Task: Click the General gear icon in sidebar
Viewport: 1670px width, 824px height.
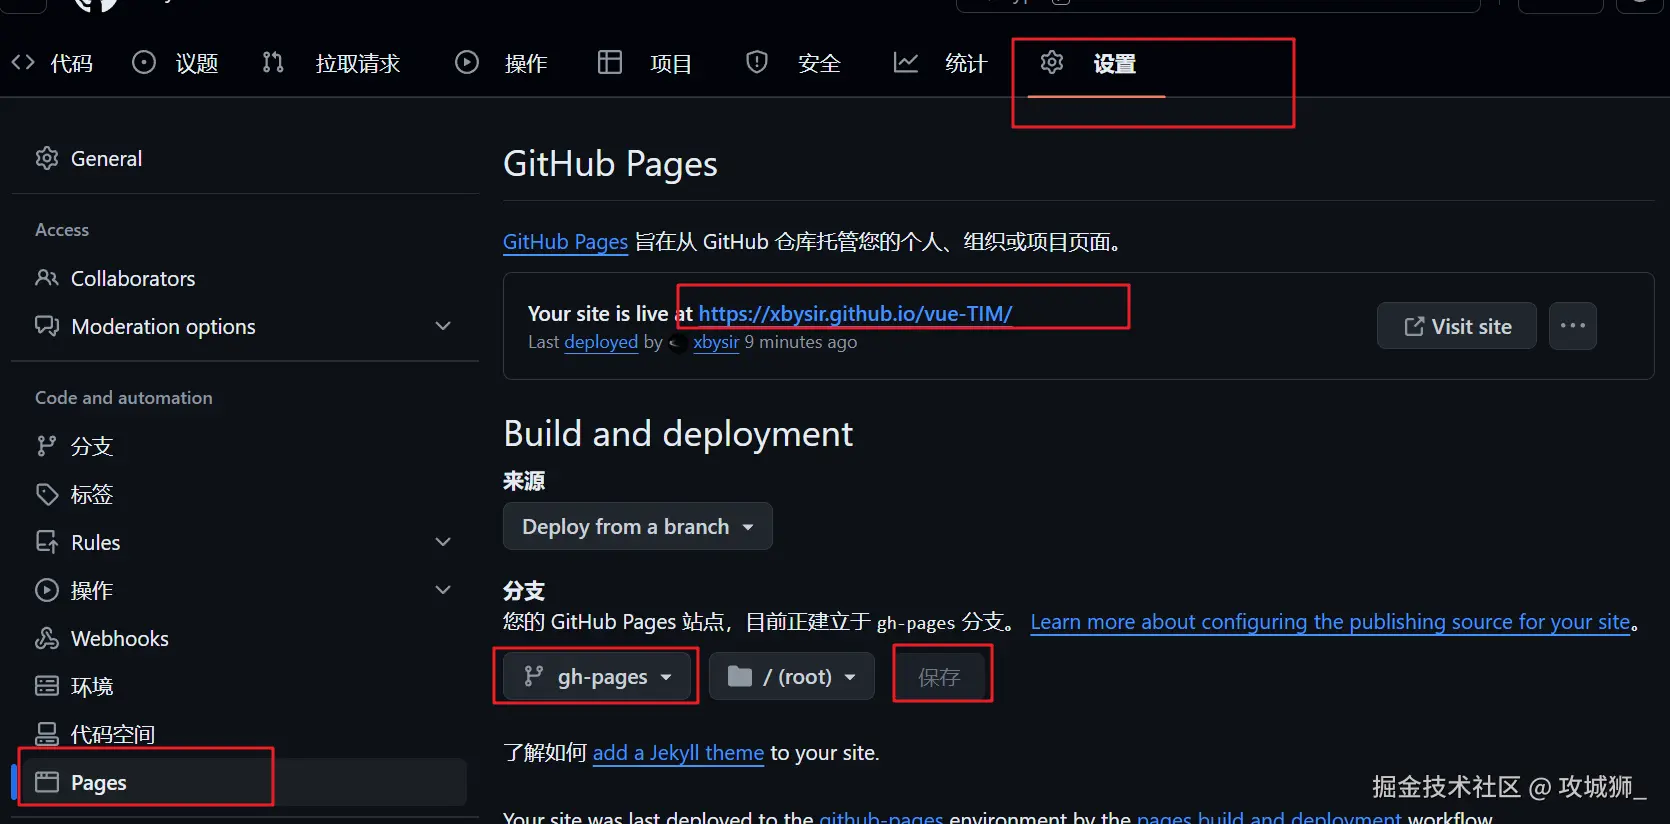Action: pos(47,158)
